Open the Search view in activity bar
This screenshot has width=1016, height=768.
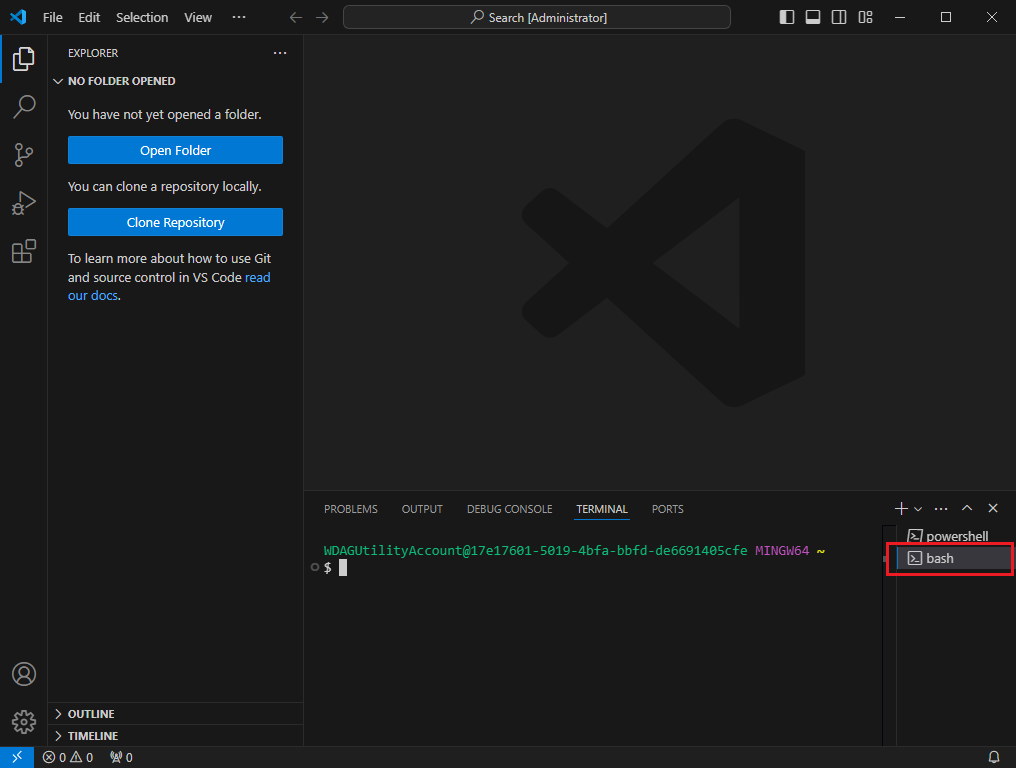tap(24, 107)
